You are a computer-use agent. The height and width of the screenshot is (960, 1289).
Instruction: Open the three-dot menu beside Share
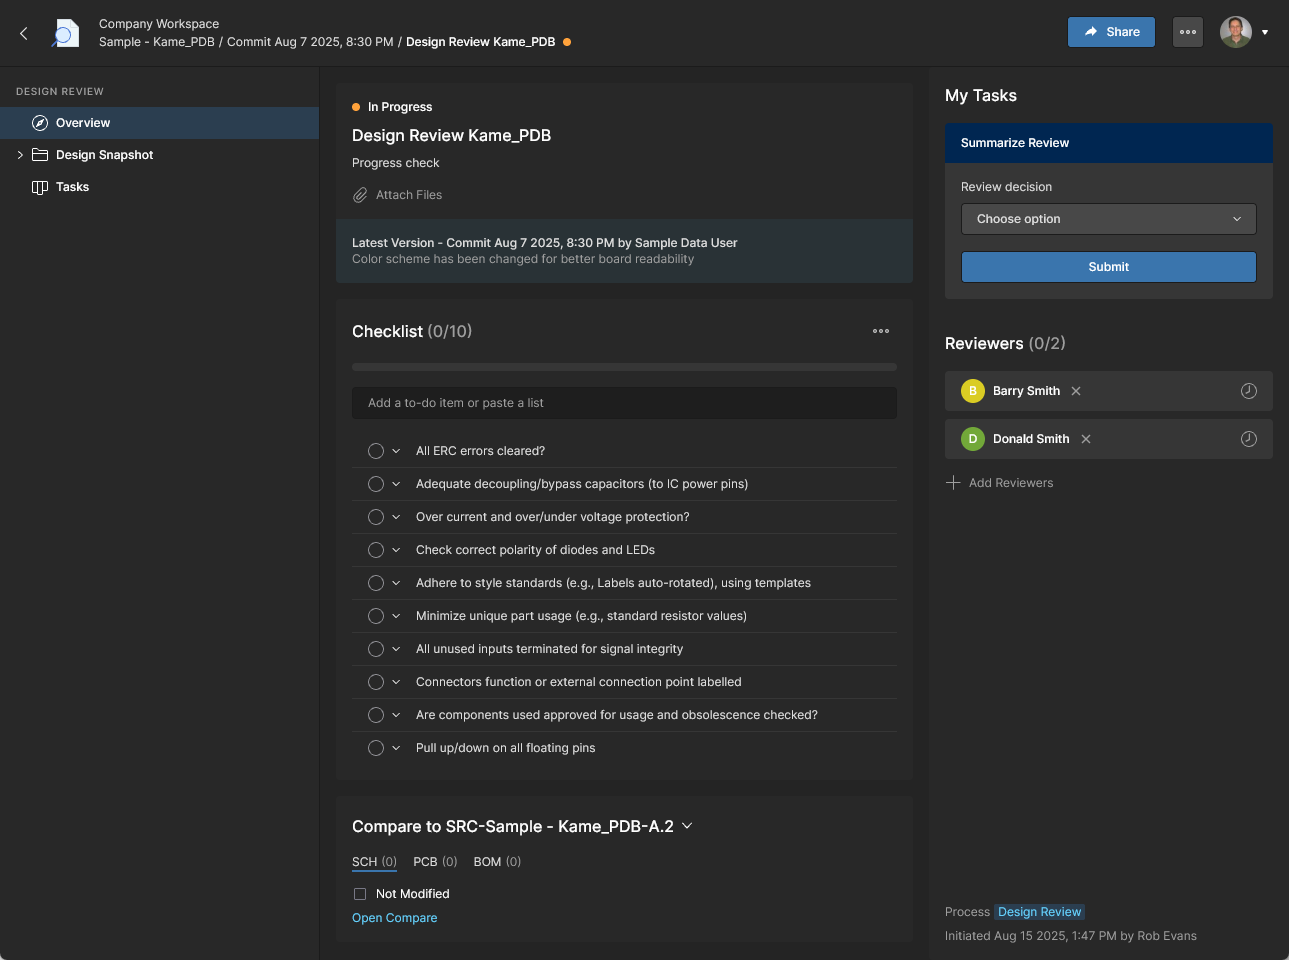click(x=1187, y=32)
